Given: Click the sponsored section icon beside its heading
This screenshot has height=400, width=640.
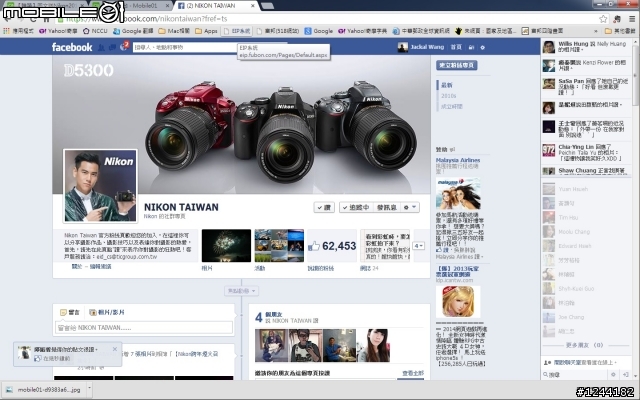Looking at the screenshot, I should [452, 149].
